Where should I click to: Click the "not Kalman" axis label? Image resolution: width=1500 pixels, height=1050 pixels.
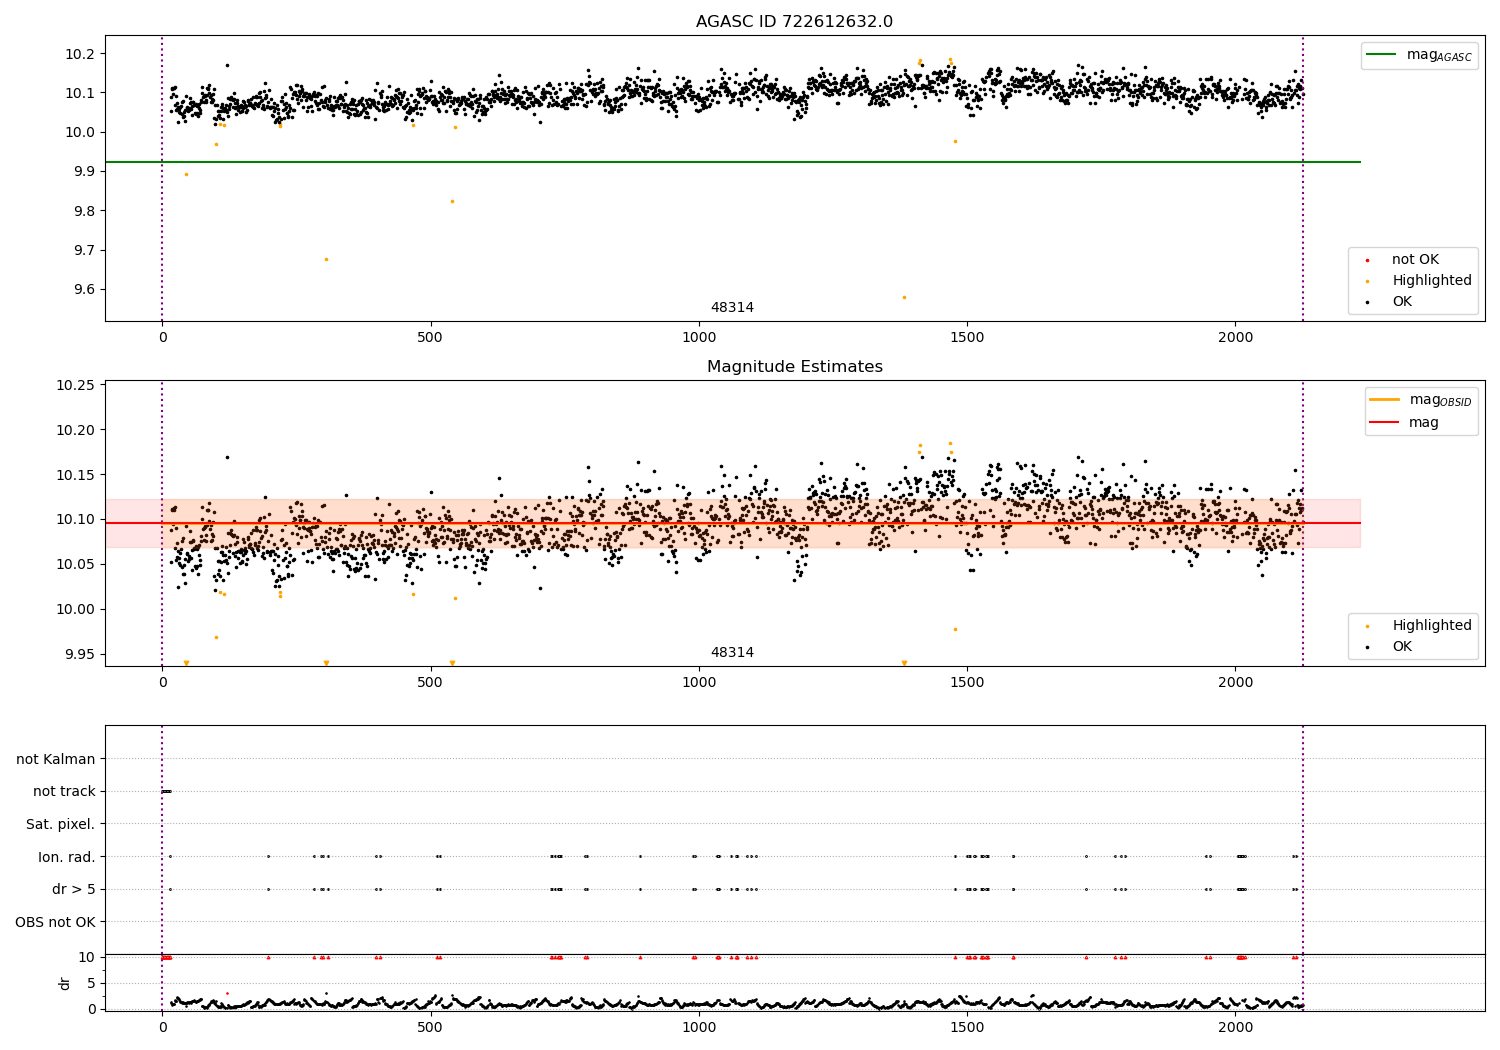pos(56,759)
